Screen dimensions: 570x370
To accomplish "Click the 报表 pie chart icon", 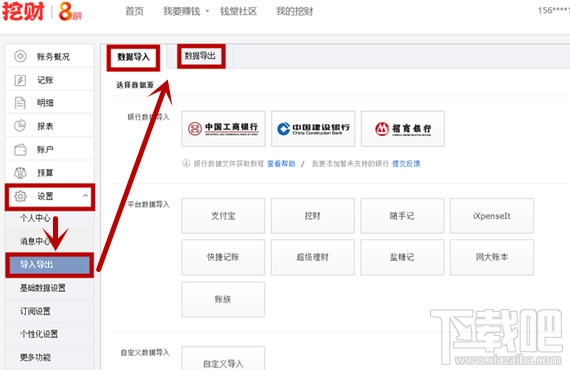I will point(20,126).
